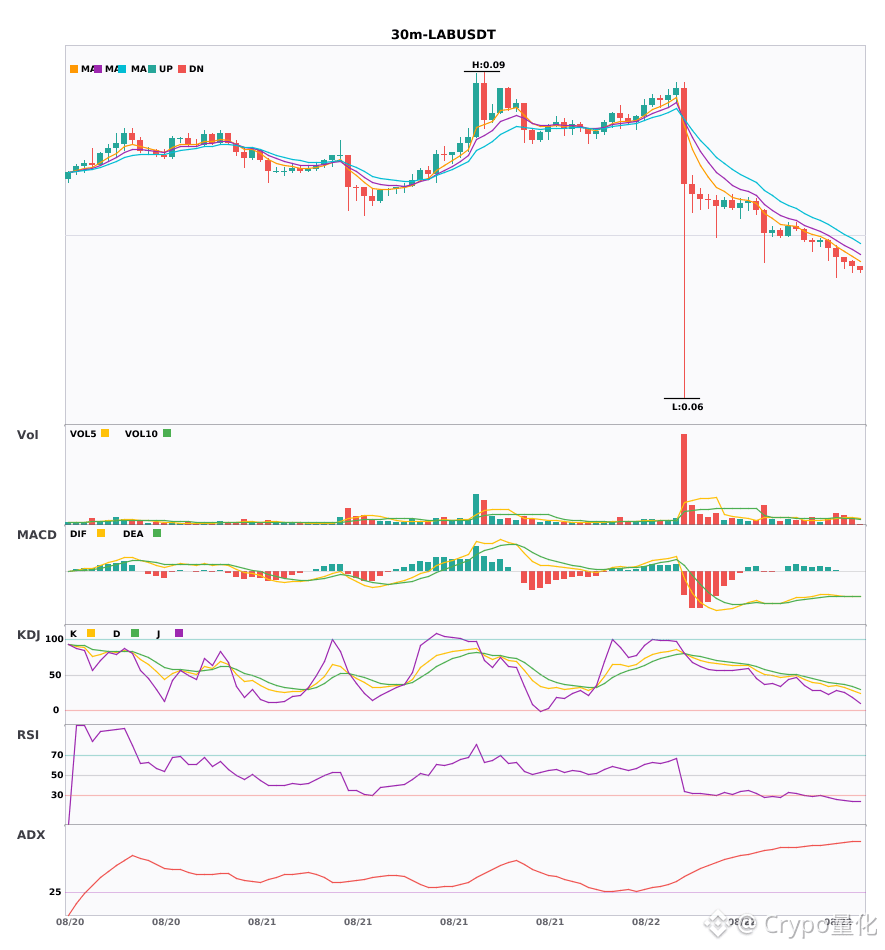885x950 pixels.
Task: Click the VOL5 legend text
Action: point(83,434)
